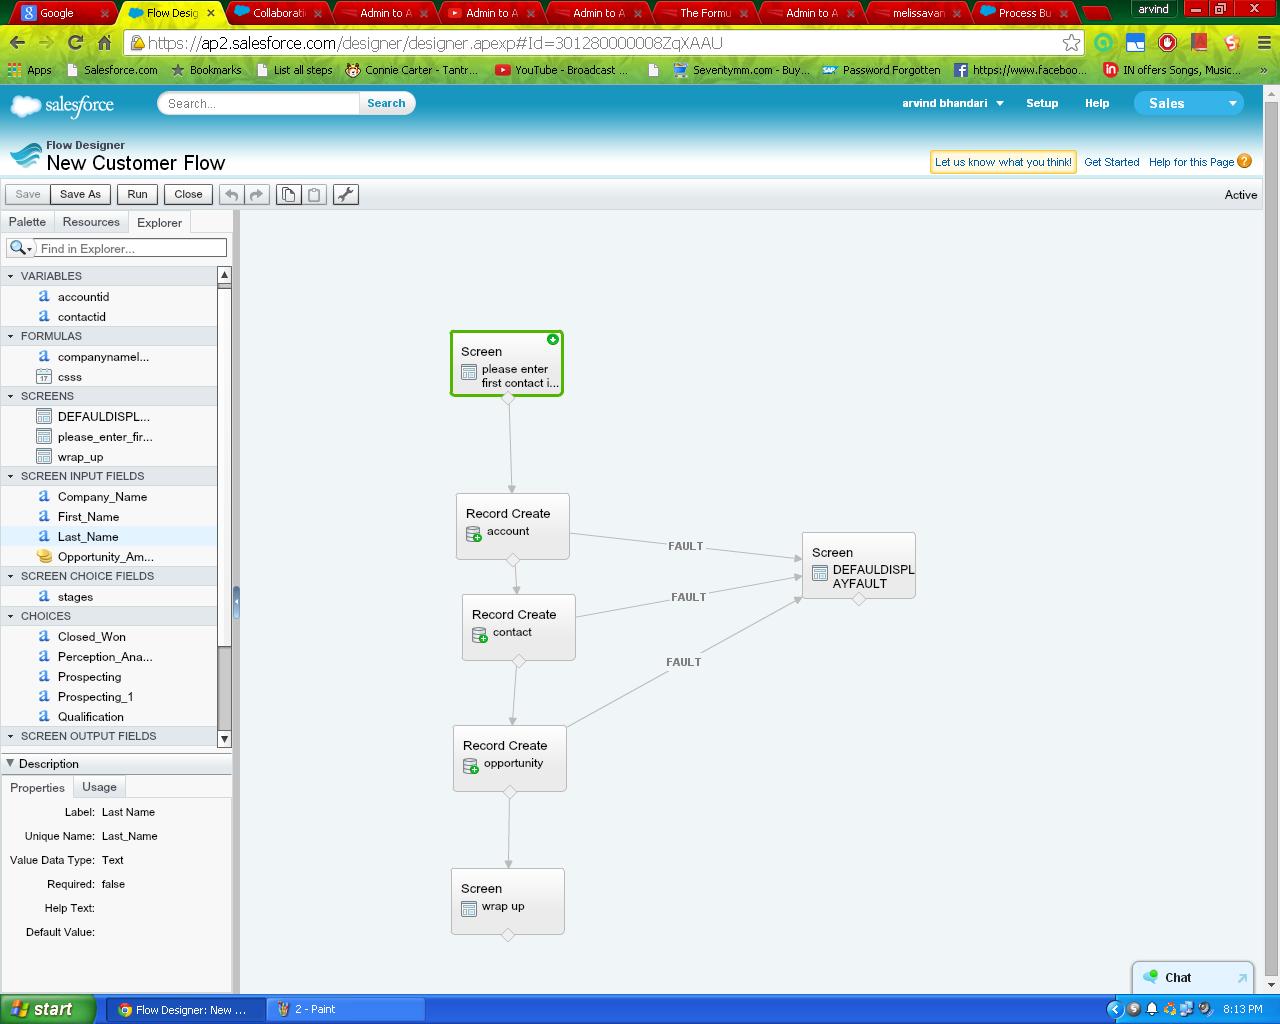Collapse the FORMULAS section

[x=11, y=336]
